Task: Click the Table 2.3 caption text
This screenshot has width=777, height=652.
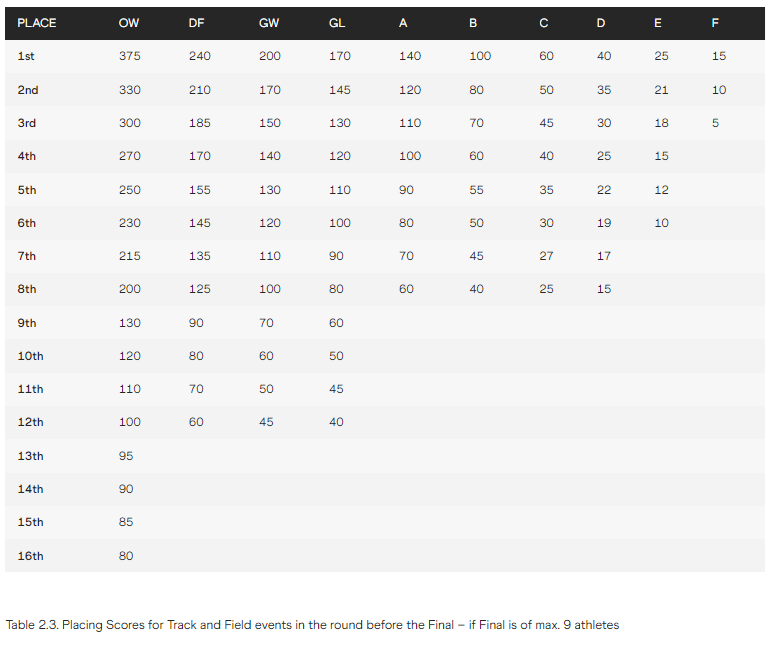Action: 313,625
